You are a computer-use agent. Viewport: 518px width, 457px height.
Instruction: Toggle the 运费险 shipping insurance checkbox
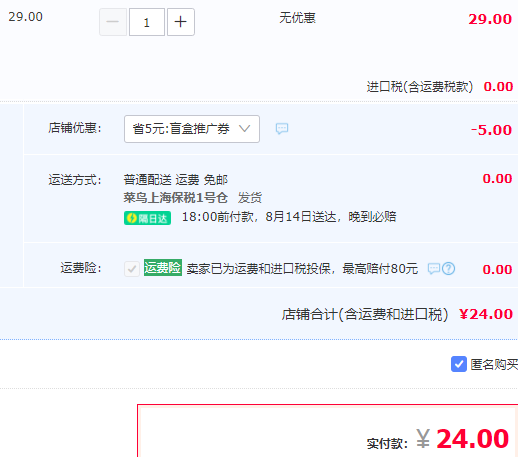click(132, 268)
